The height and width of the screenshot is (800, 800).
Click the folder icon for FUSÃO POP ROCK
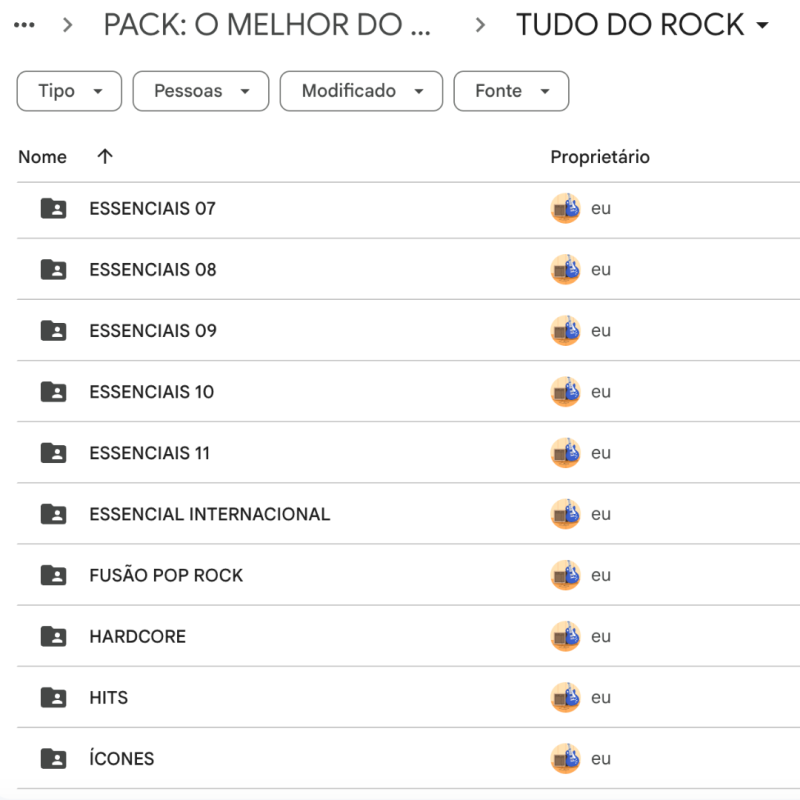(x=53, y=575)
